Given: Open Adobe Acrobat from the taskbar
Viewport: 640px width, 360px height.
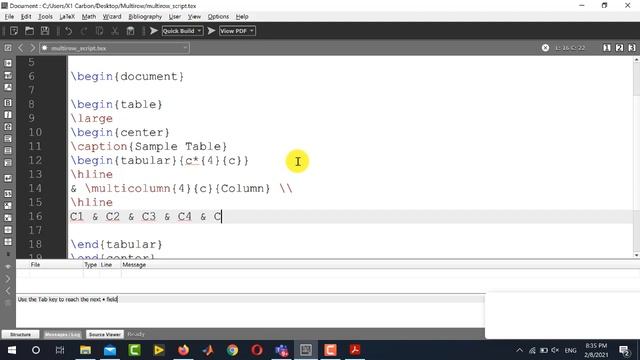Looking at the screenshot, I should tap(355, 350).
